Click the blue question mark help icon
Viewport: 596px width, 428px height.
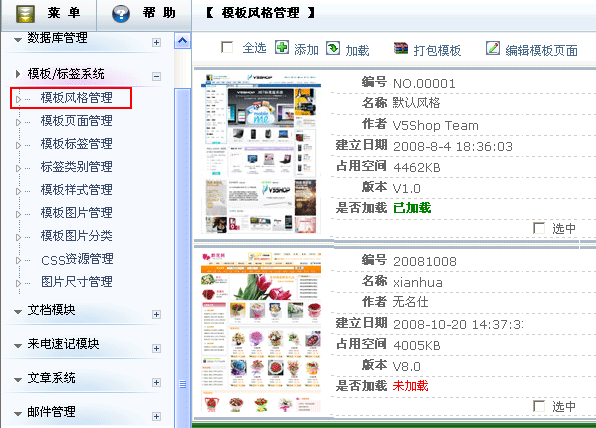tap(121, 14)
